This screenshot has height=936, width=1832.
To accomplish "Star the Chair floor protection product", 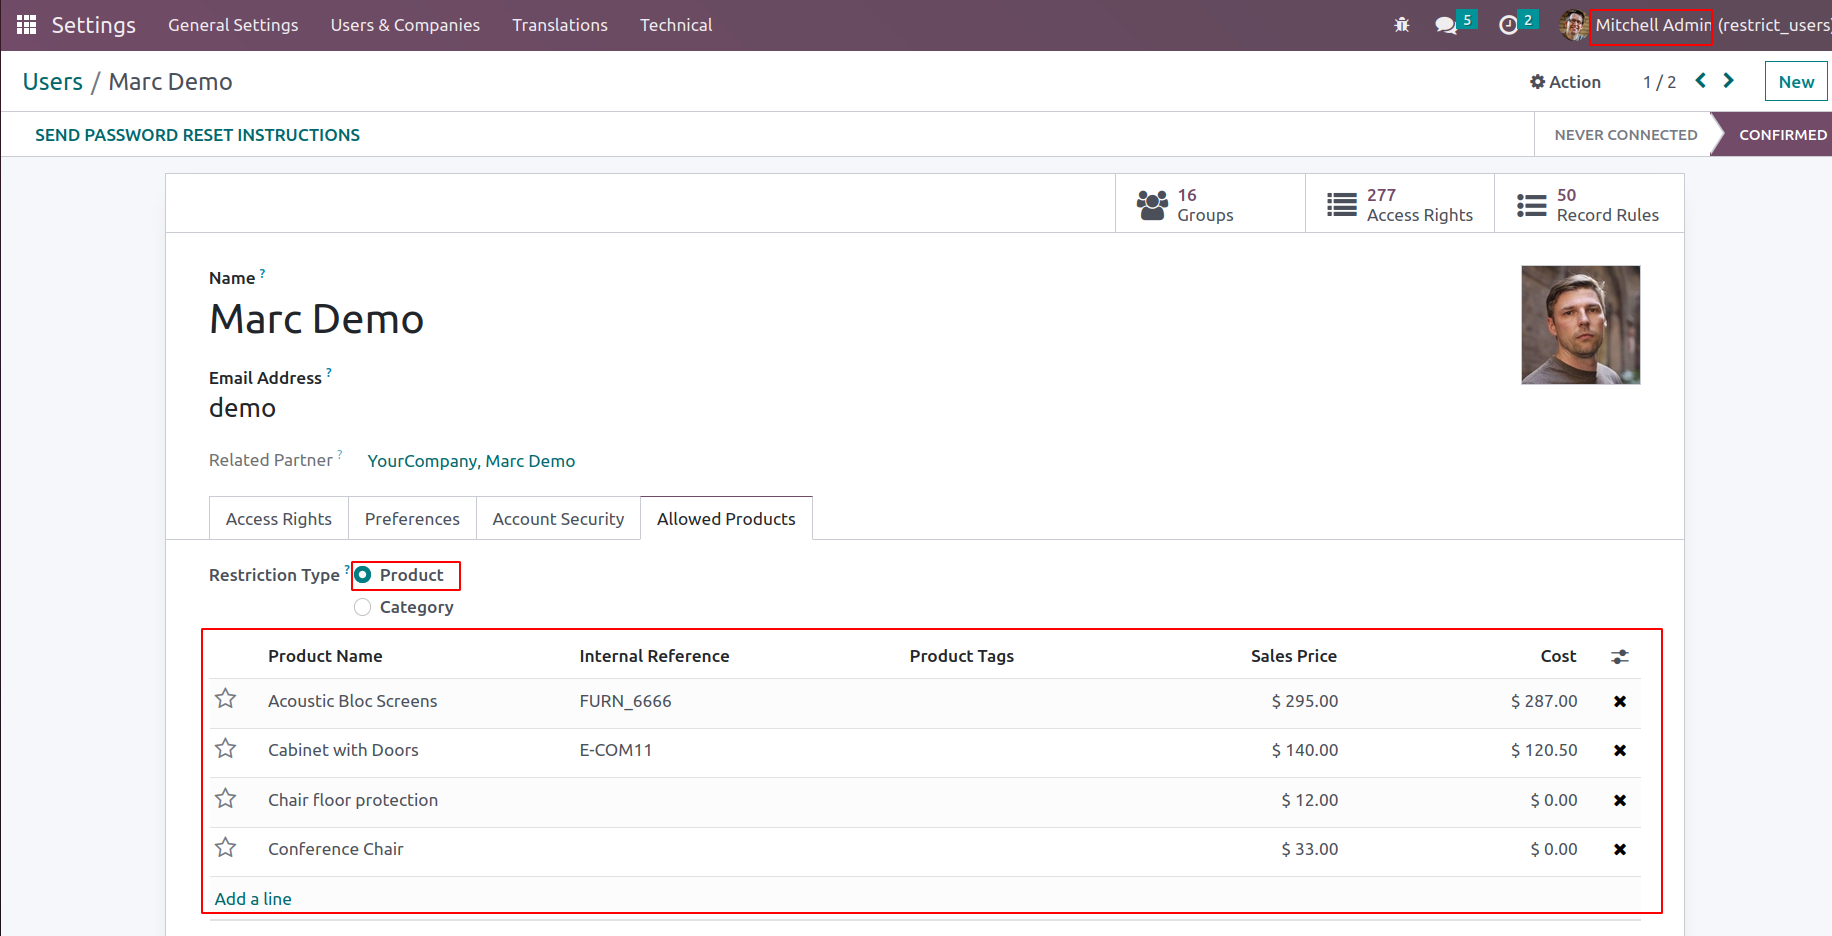I will pos(226,799).
